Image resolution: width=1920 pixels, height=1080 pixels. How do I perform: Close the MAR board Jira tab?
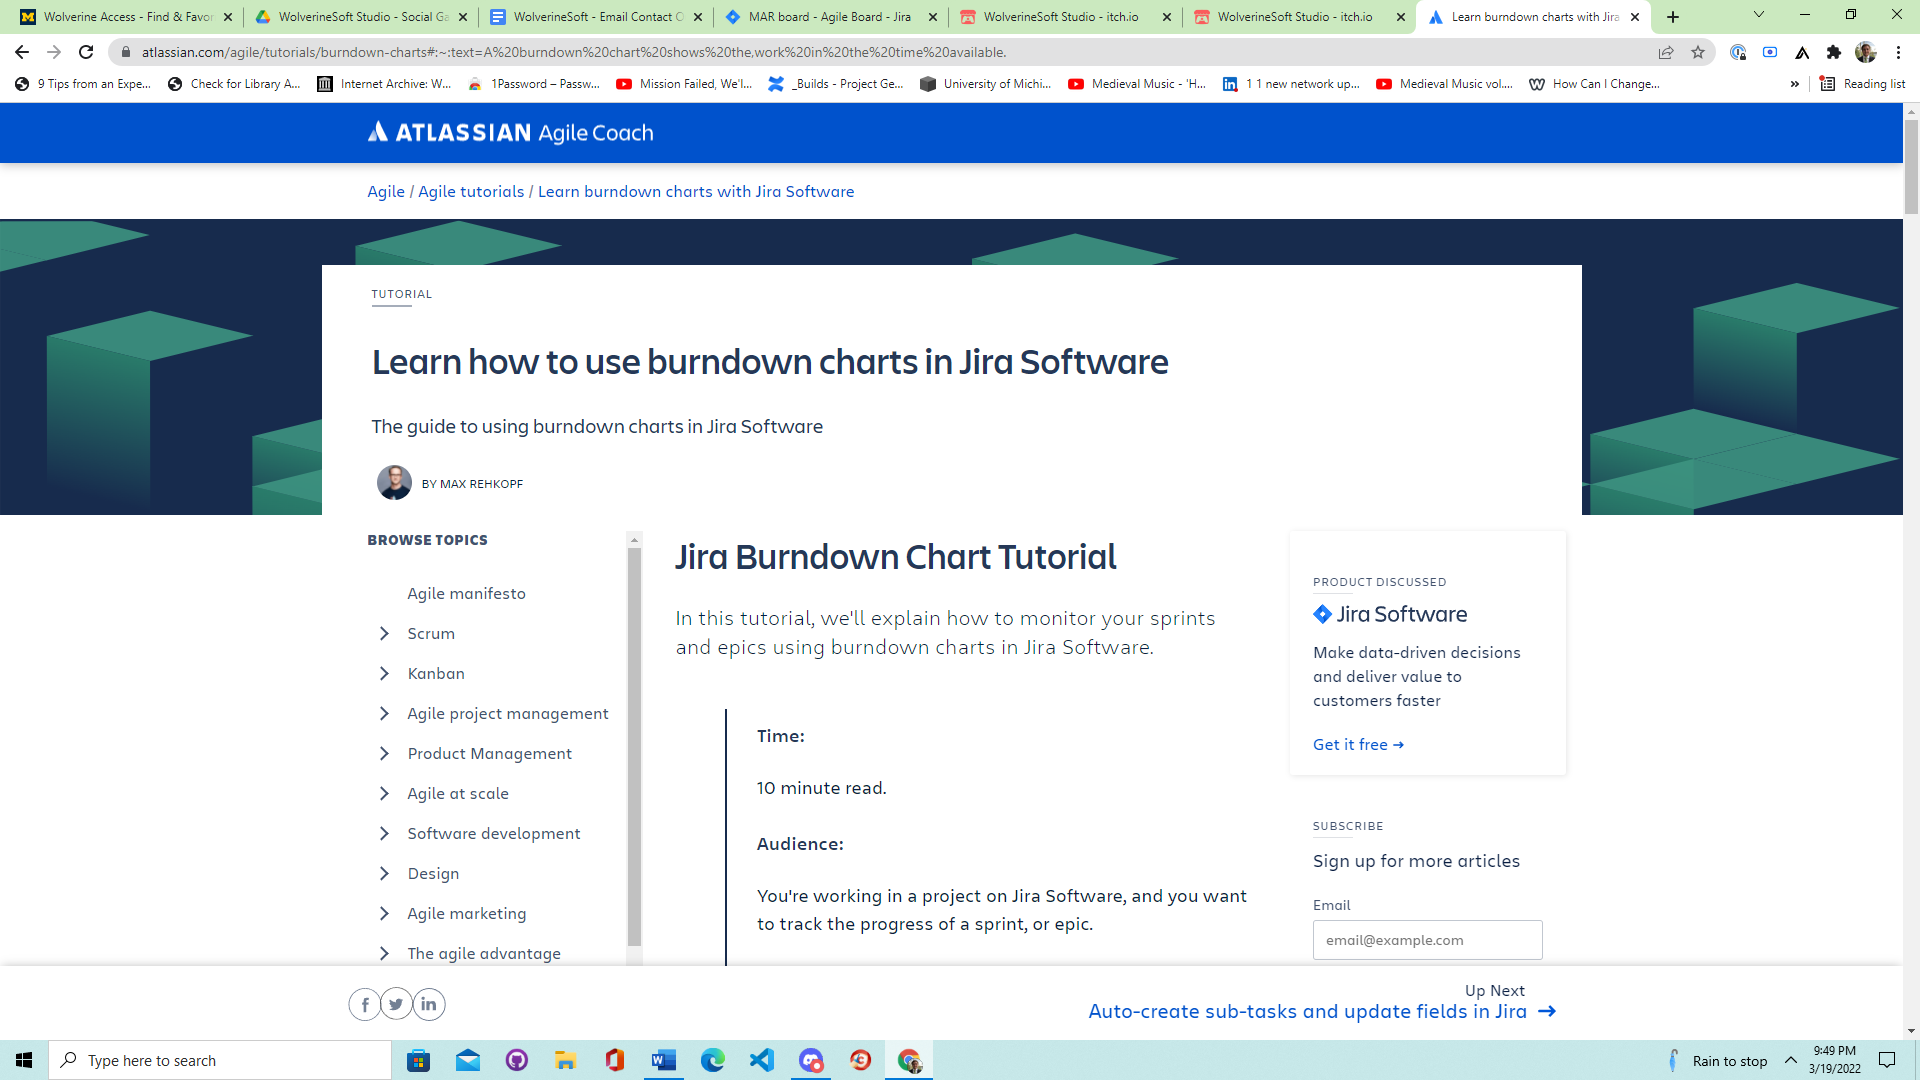point(932,17)
